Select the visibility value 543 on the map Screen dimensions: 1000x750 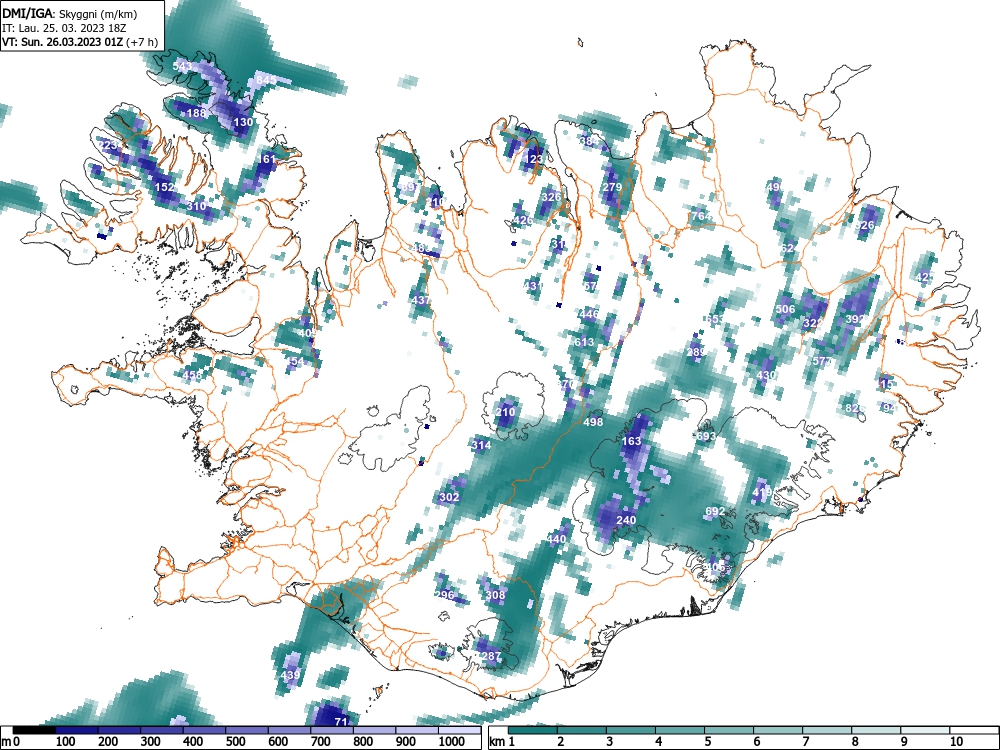pos(182,66)
